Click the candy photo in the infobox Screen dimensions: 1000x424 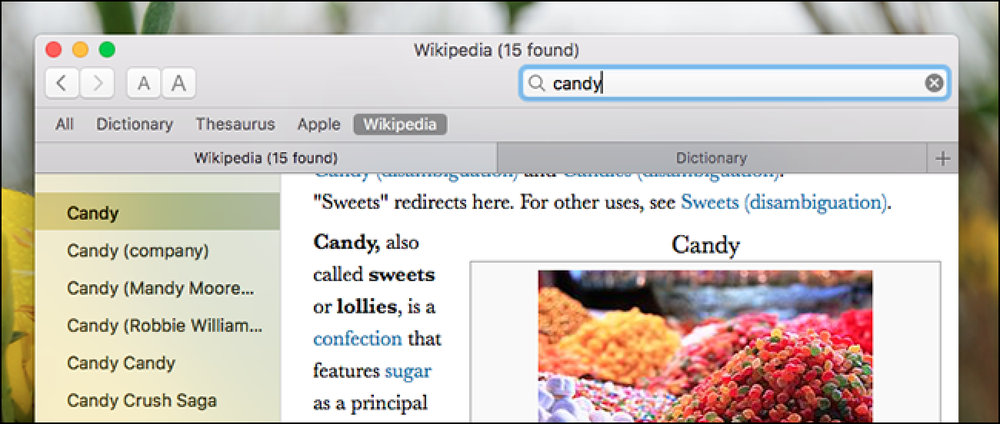pos(705,346)
